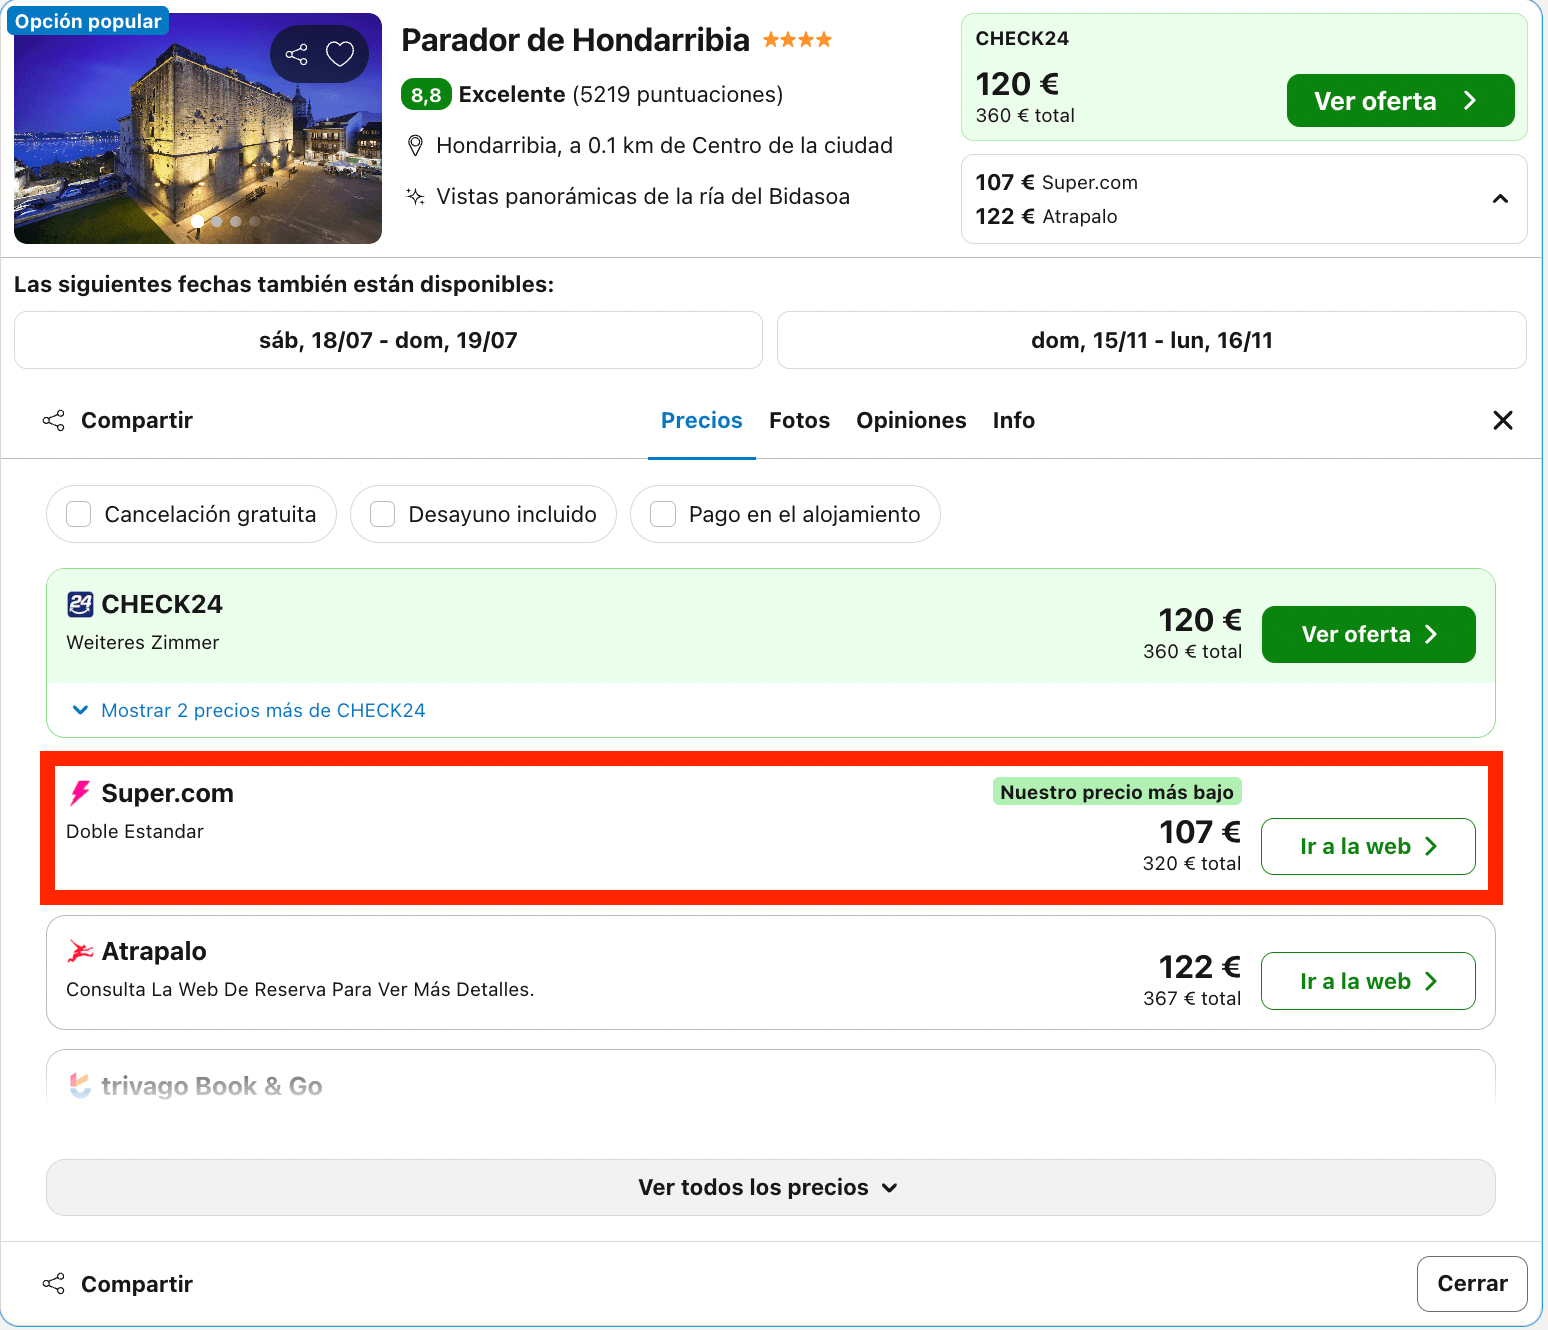Click the share icon on the hotel photo
This screenshot has height=1330, width=1548.
[x=297, y=54]
